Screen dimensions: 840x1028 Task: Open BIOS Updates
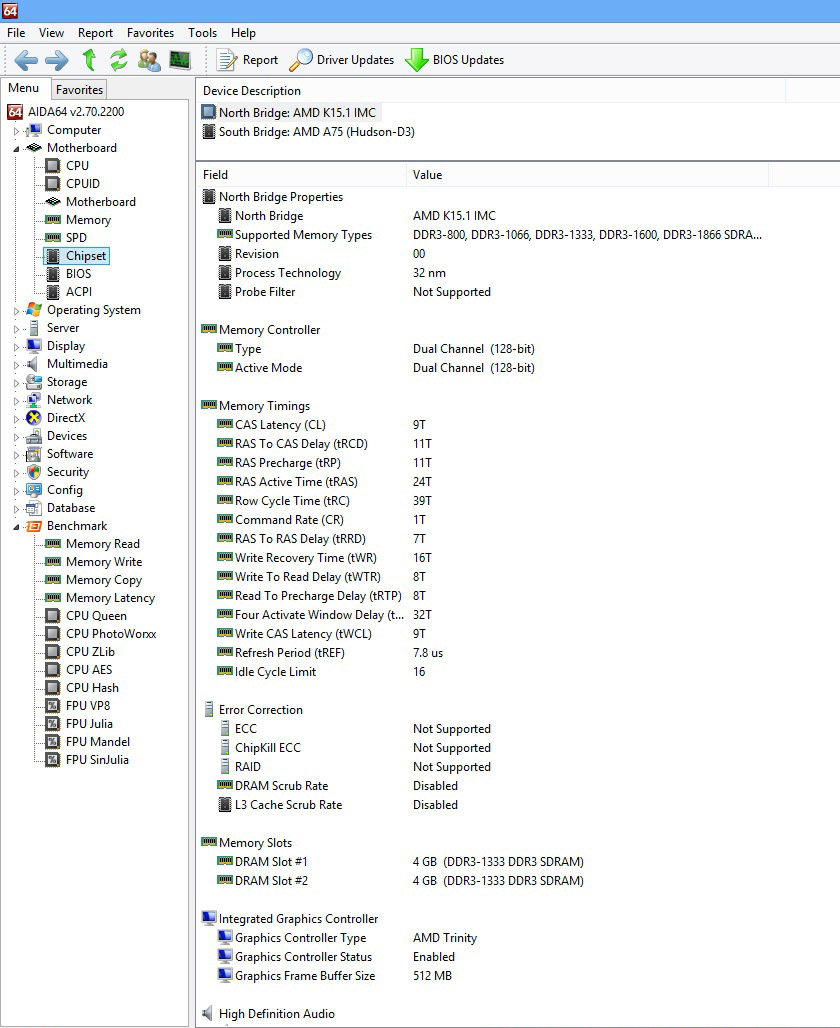tap(454, 60)
